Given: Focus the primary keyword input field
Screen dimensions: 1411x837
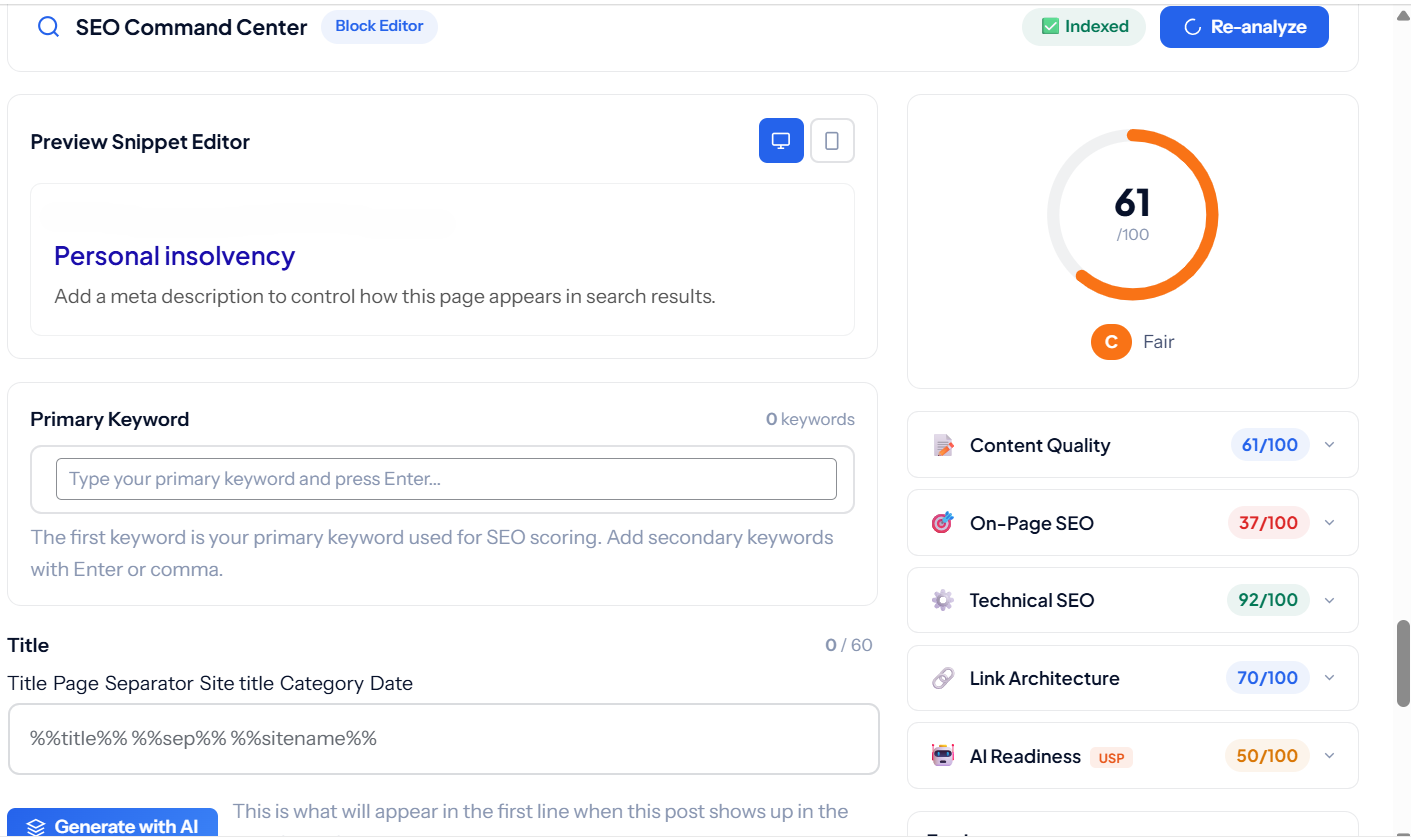Looking at the screenshot, I should (x=446, y=479).
